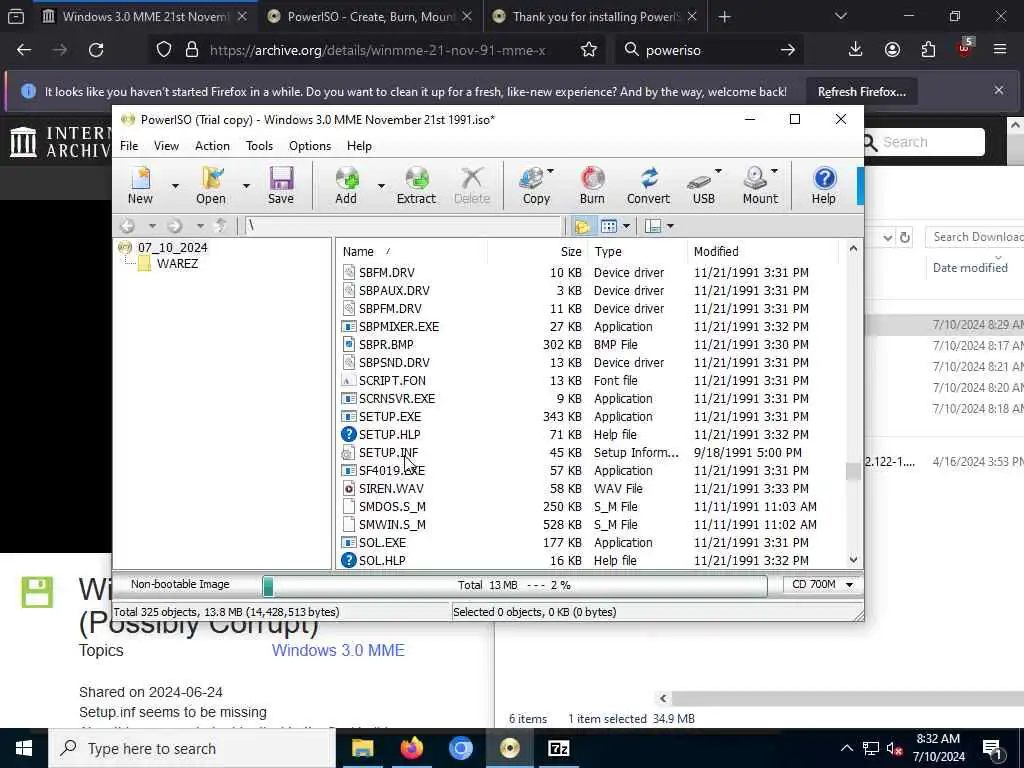Screen dimensions: 1024x768
Task: Click the Burn toolbar icon
Action: [592, 185]
